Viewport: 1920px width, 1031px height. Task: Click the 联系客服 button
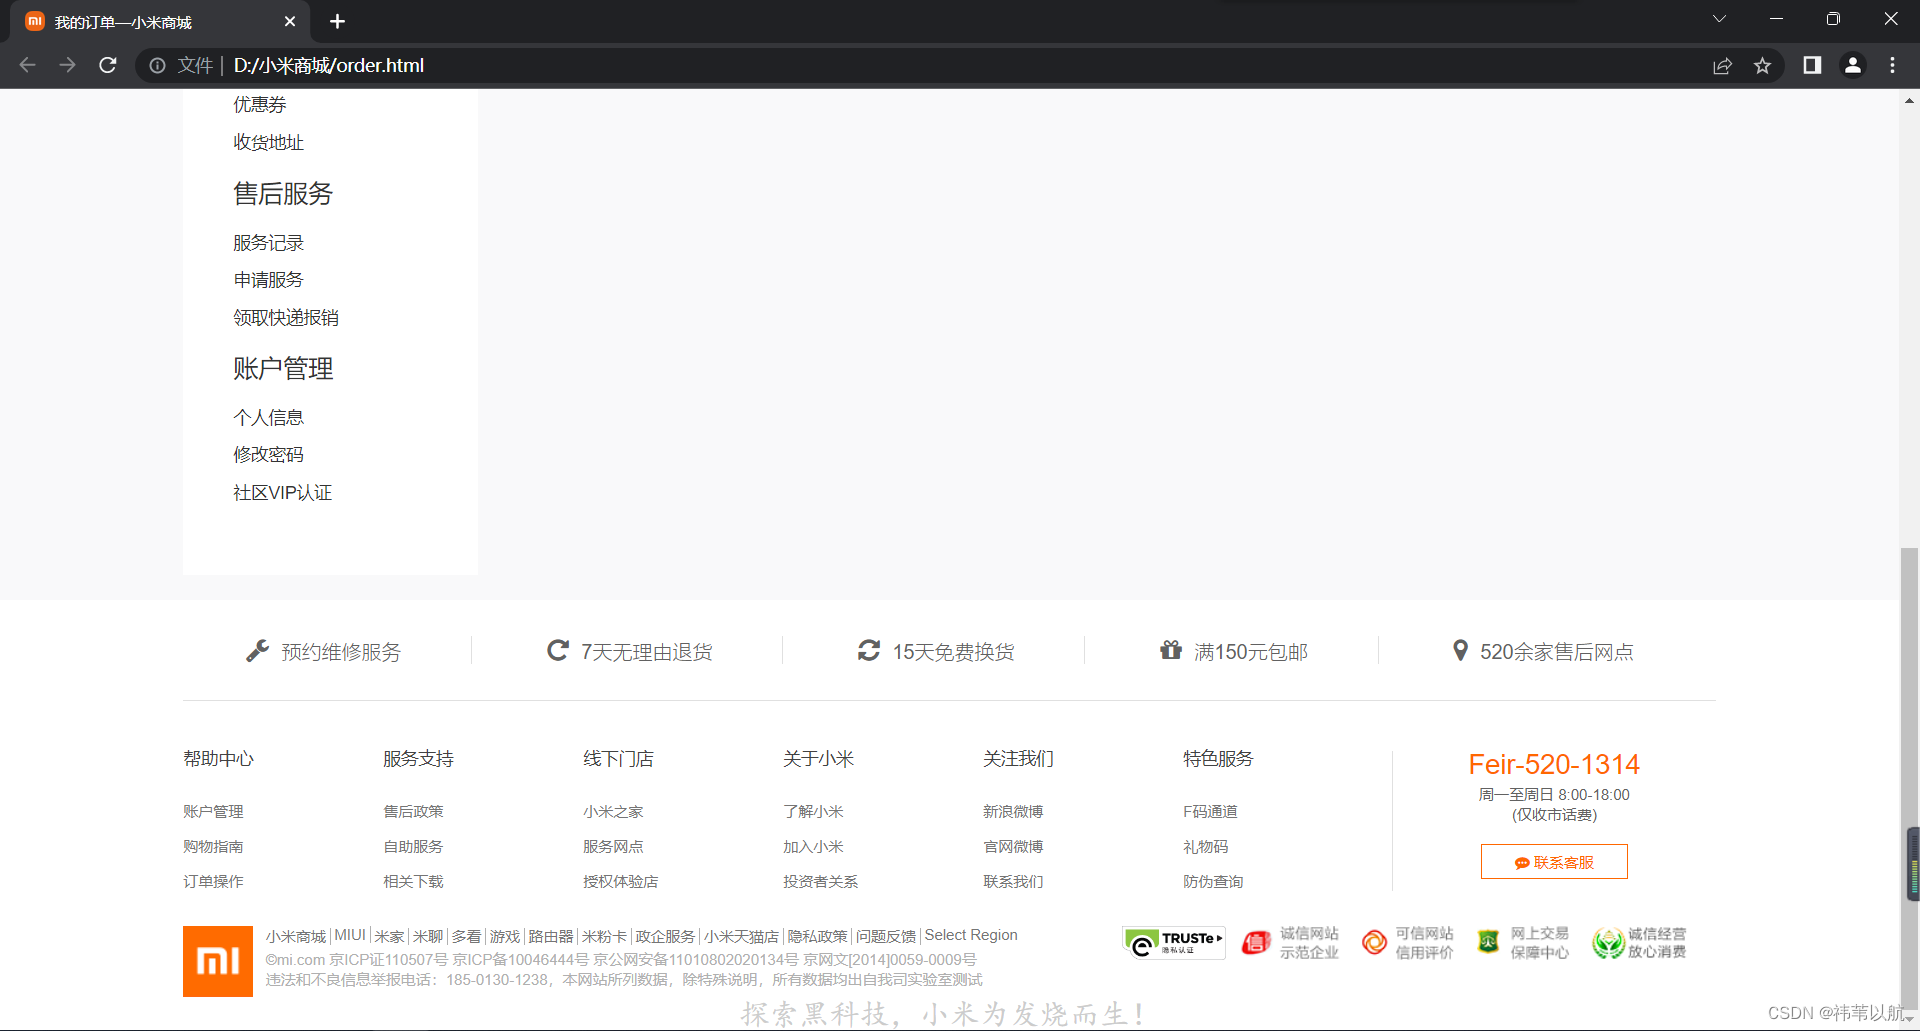coord(1554,862)
